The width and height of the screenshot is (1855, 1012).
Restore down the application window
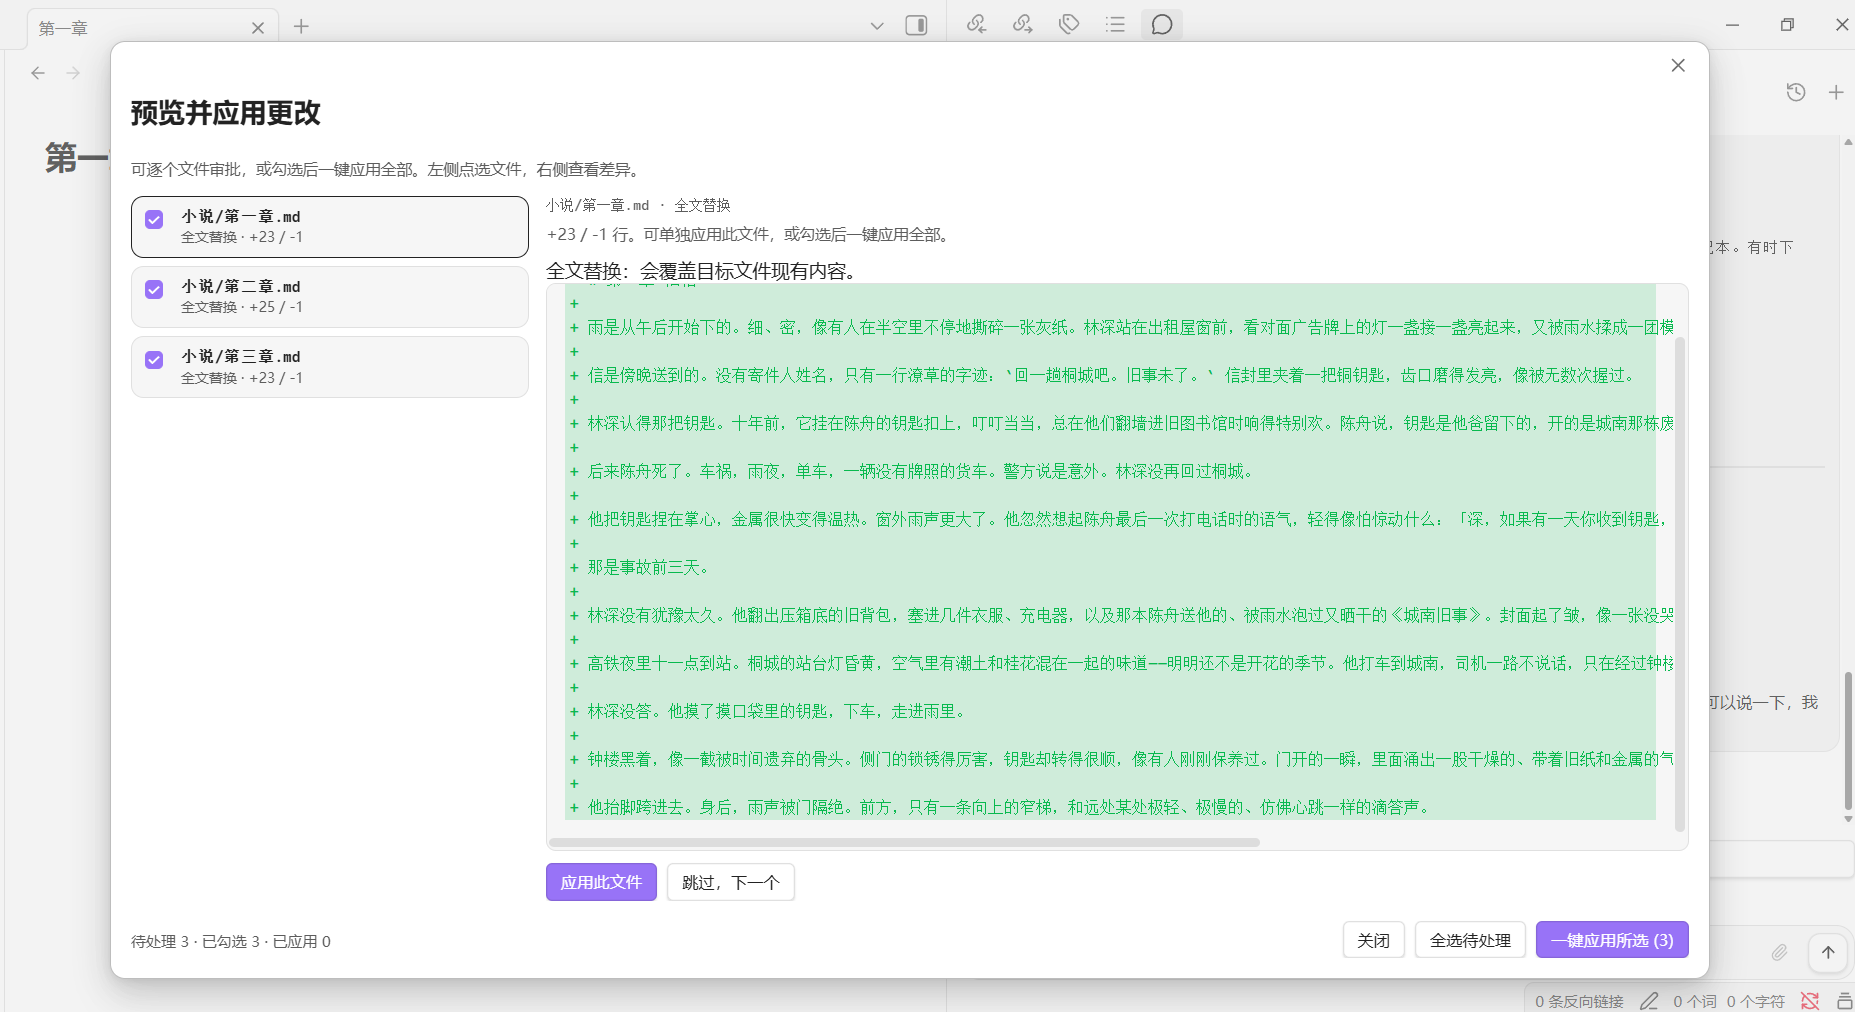(1787, 25)
